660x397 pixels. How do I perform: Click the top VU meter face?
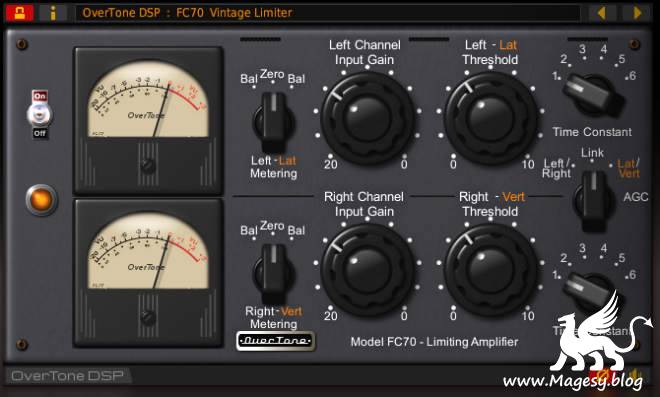[x=148, y=99]
